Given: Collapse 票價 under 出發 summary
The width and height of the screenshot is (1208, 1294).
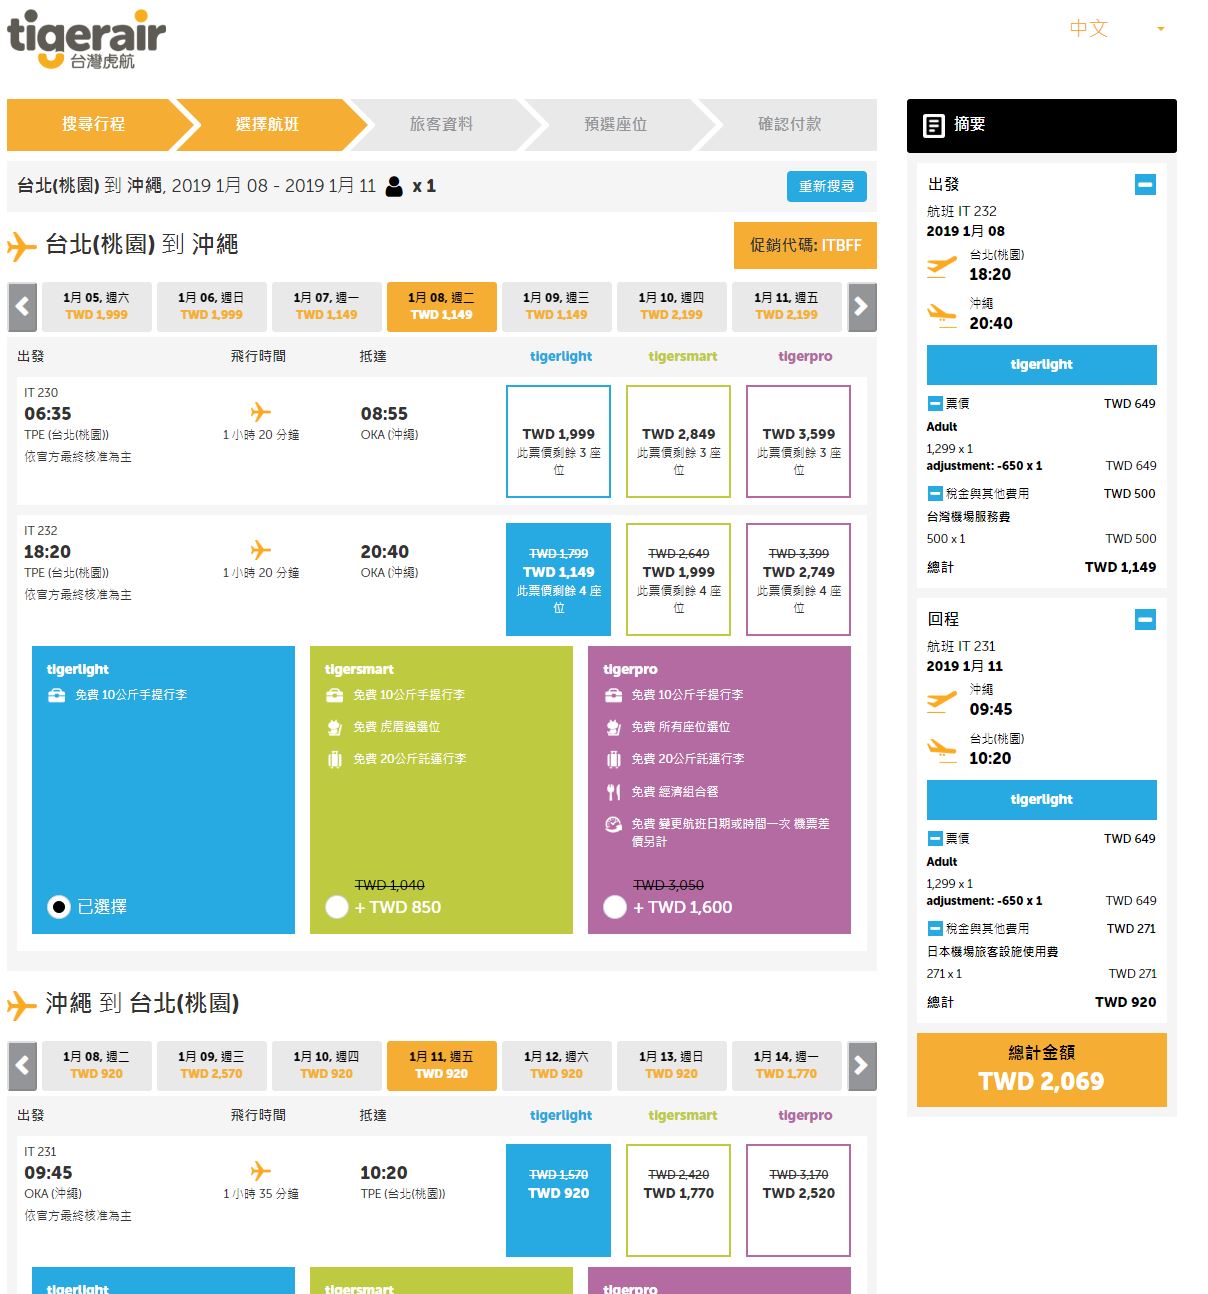Looking at the screenshot, I should (x=935, y=404).
